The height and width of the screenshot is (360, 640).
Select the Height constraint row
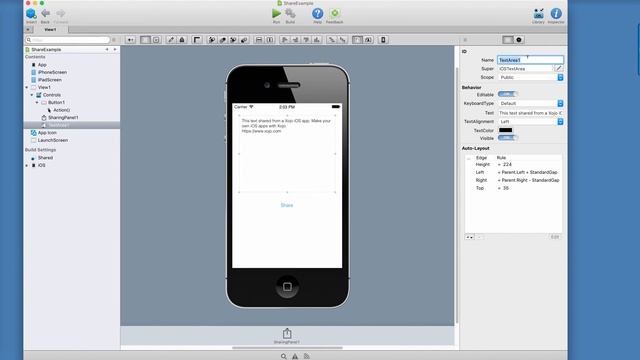[513, 164]
